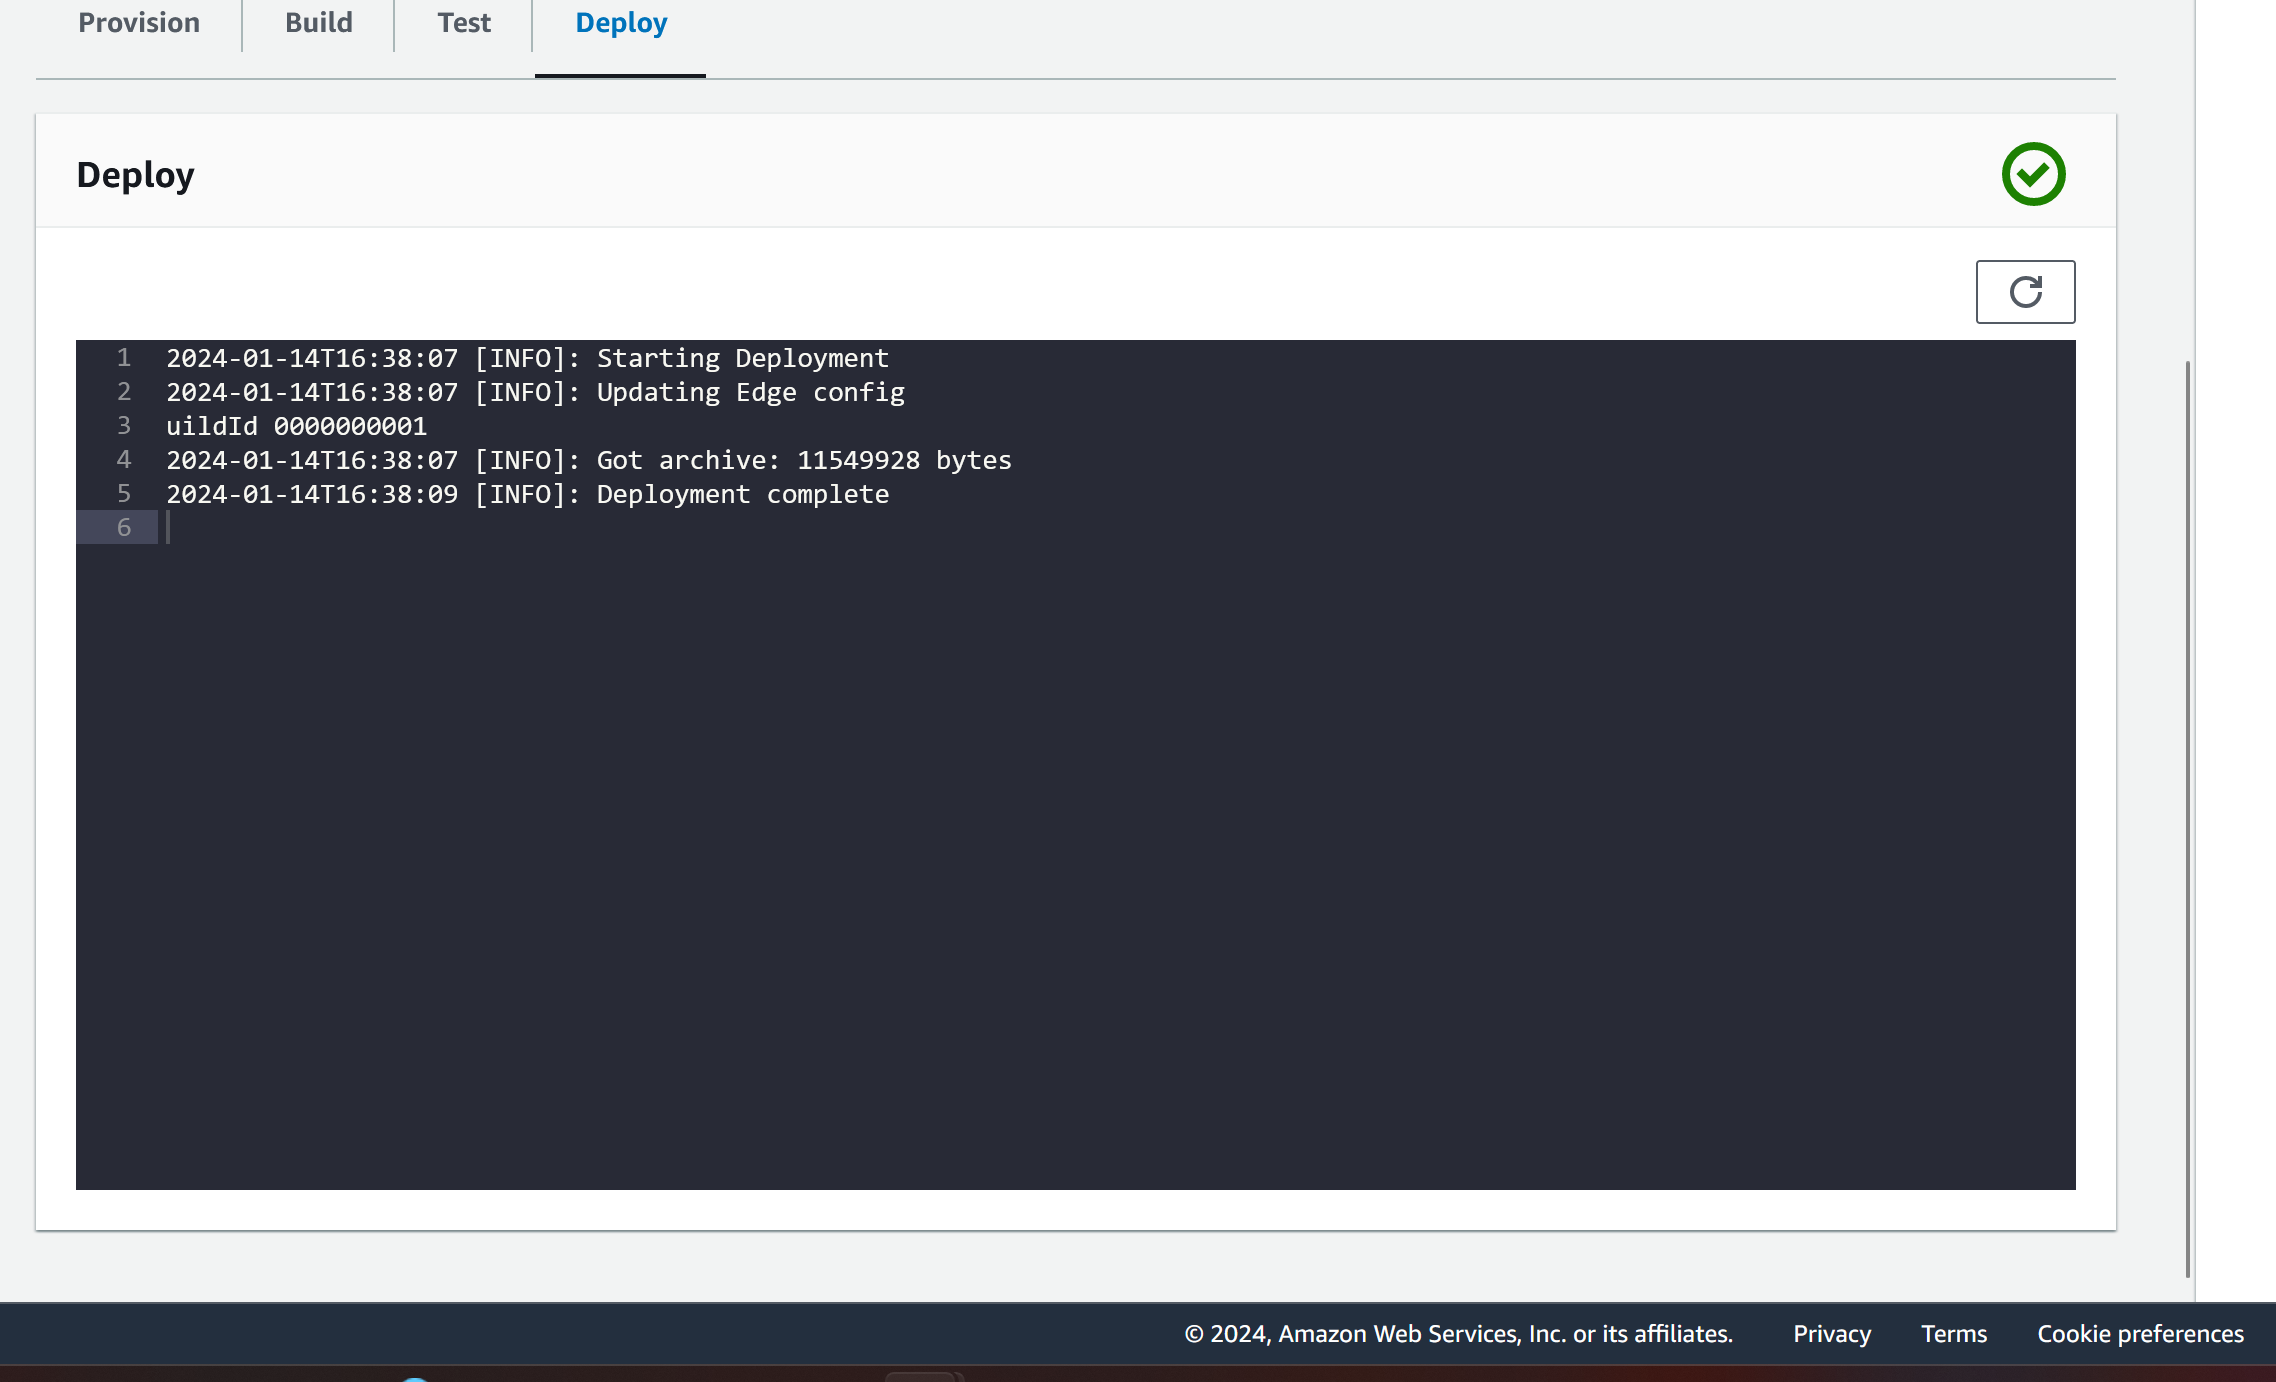The width and height of the screenshot is (2276, 1382).
Task: Click the refresh logs icon button
Action: pos(2025,292)
